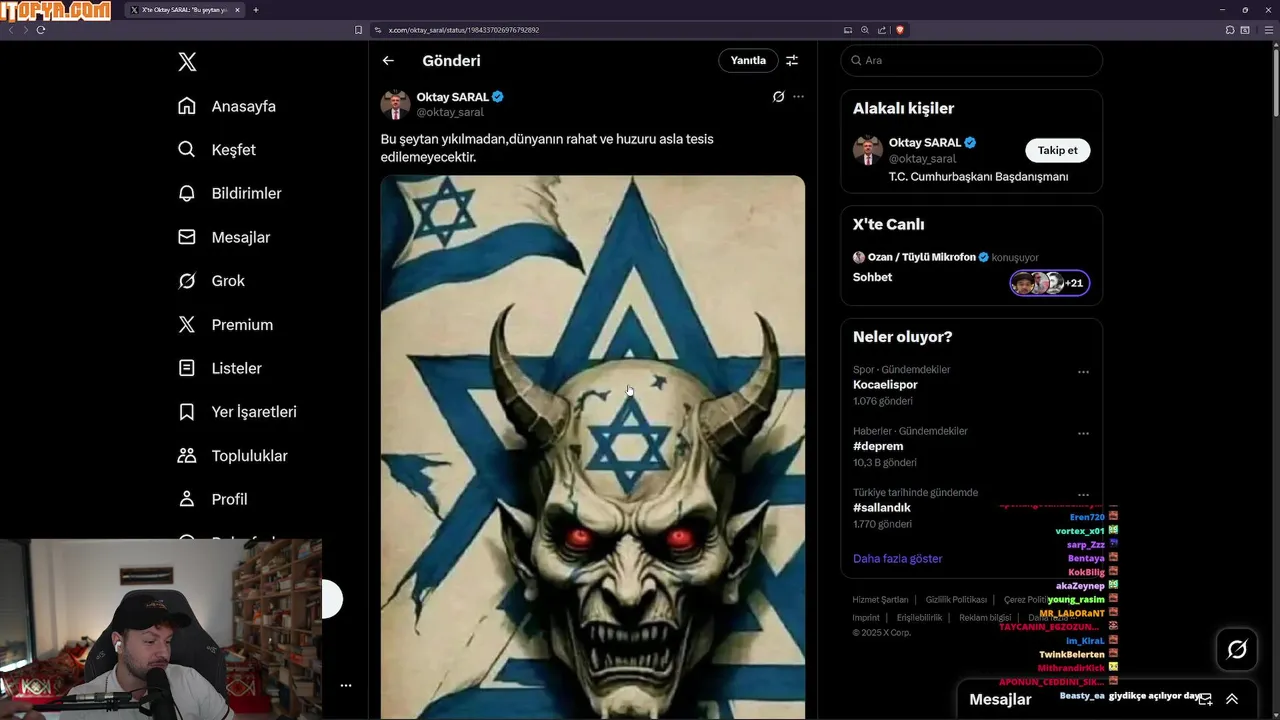Click zoom magnifier icon in address bar
Viewport: 1280px width, 720px height.
pyautogui.click(x=865, y=30)
